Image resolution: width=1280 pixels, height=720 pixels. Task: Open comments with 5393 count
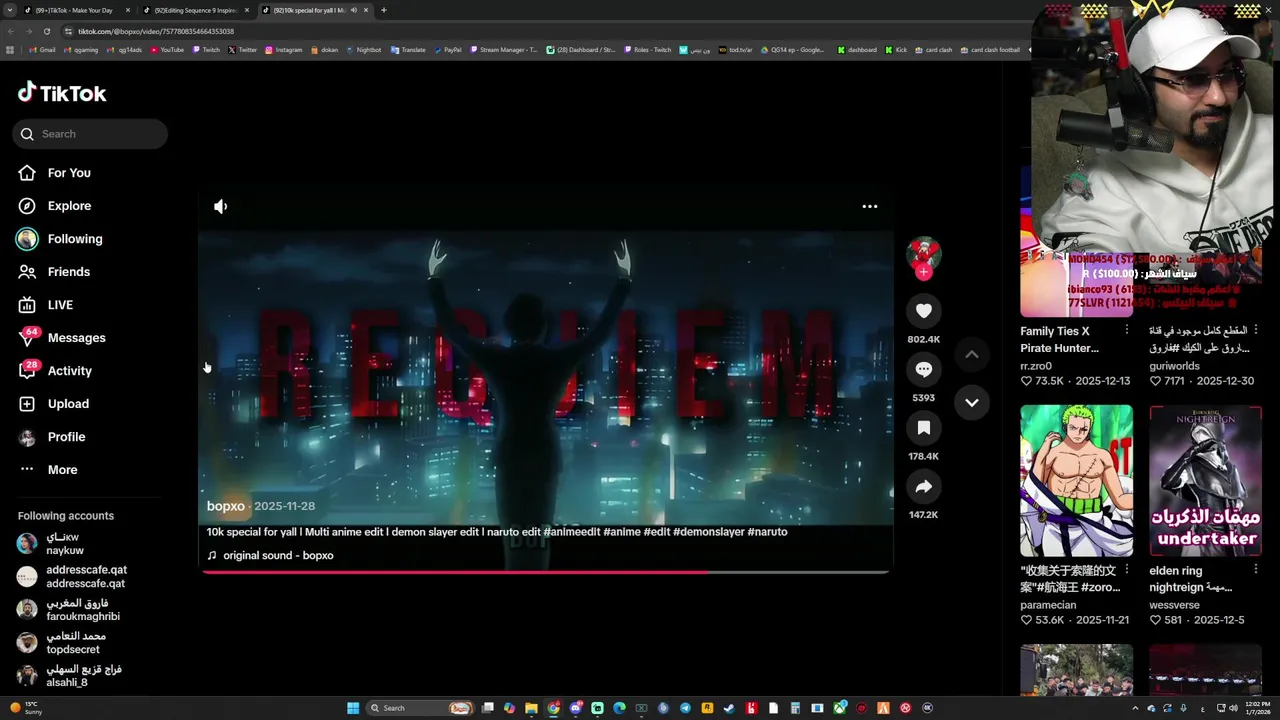(x=924, y=369)
